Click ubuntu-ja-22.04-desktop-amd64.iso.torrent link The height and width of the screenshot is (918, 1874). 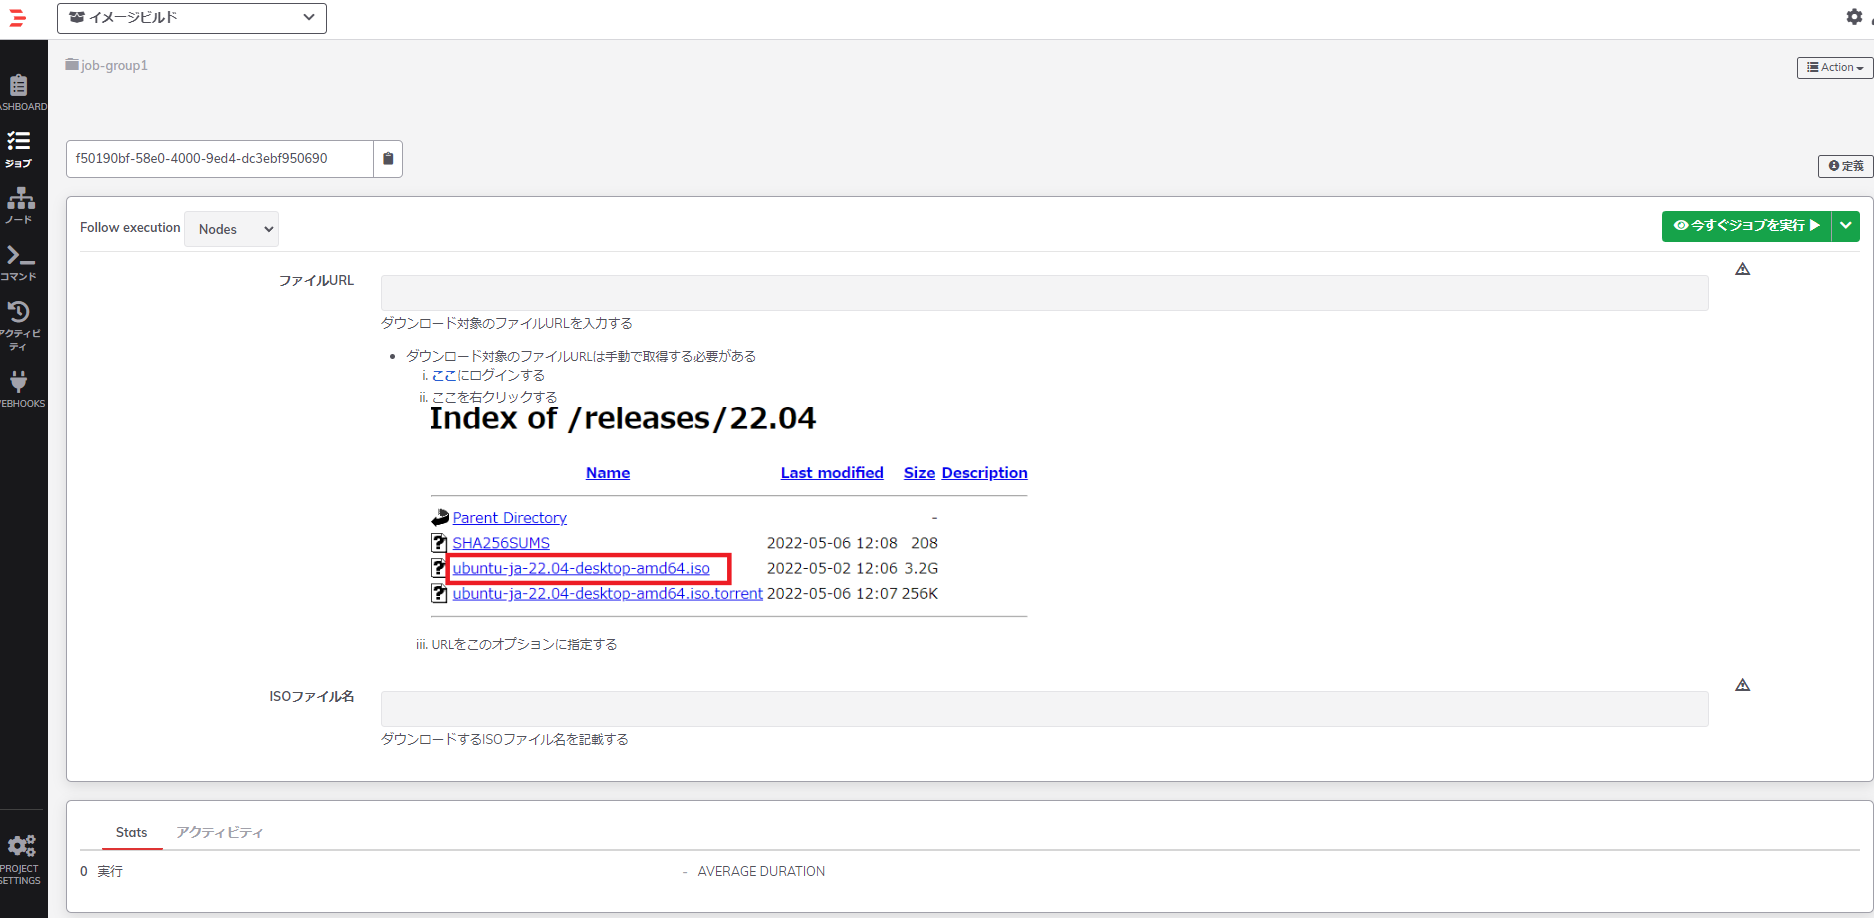[x=607, y=593]
